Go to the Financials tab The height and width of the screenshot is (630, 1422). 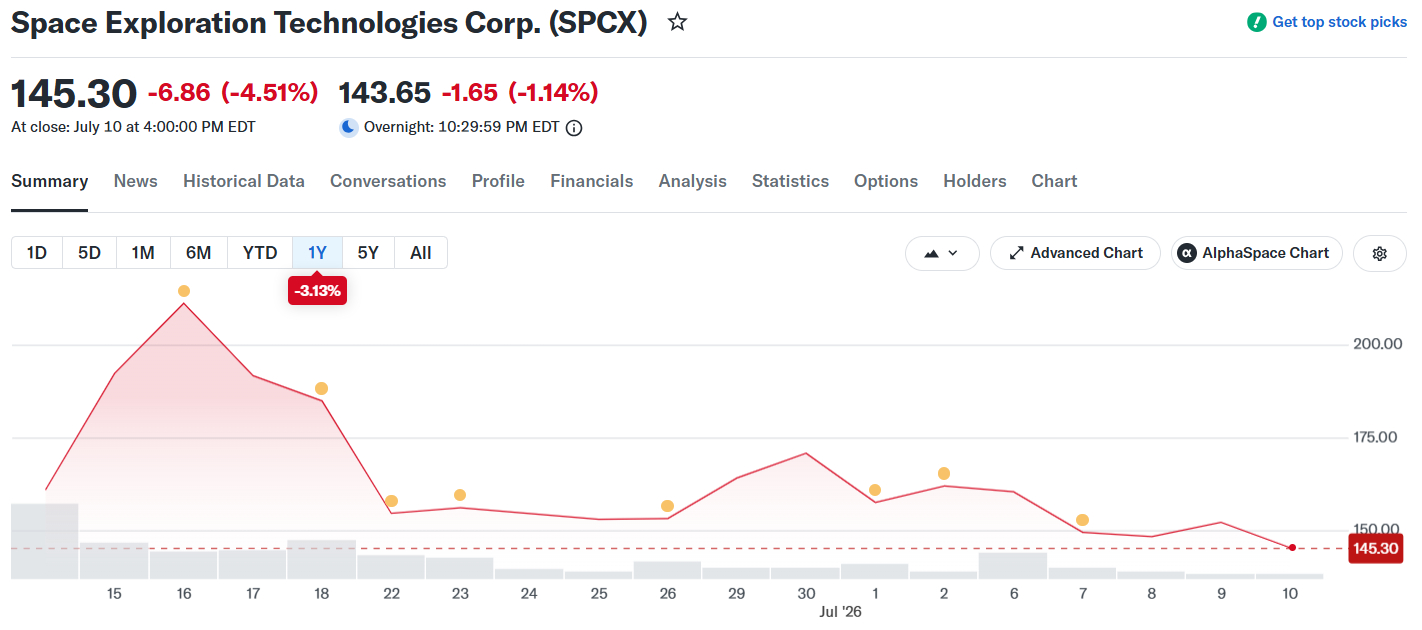(592, 181)
